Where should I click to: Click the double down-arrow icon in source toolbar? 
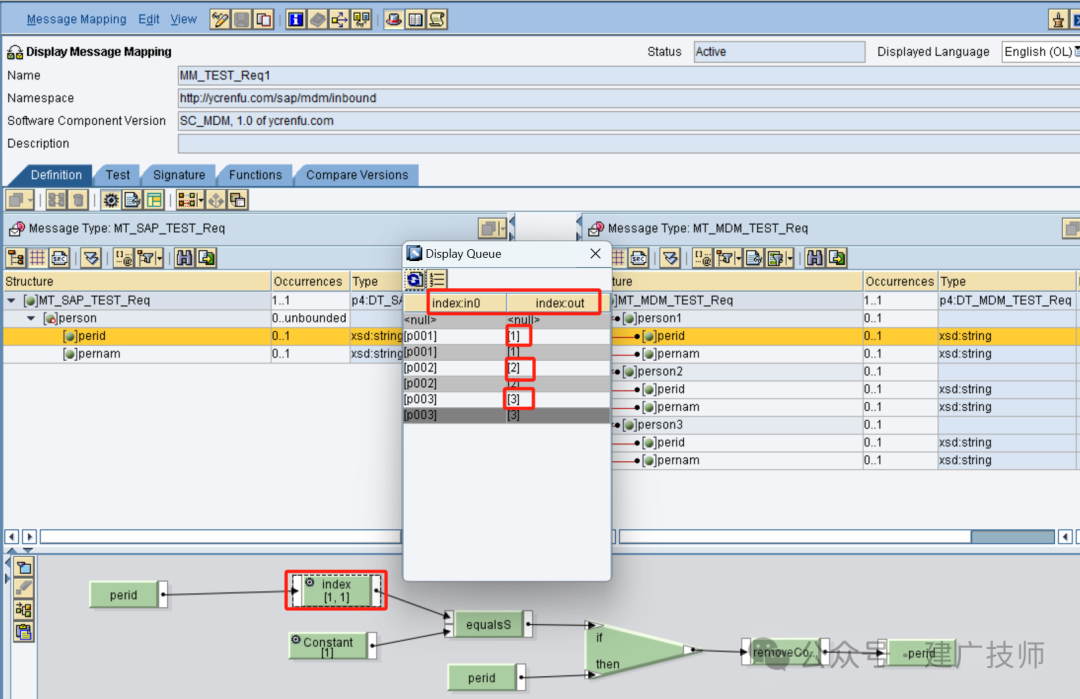click(91, 258)
